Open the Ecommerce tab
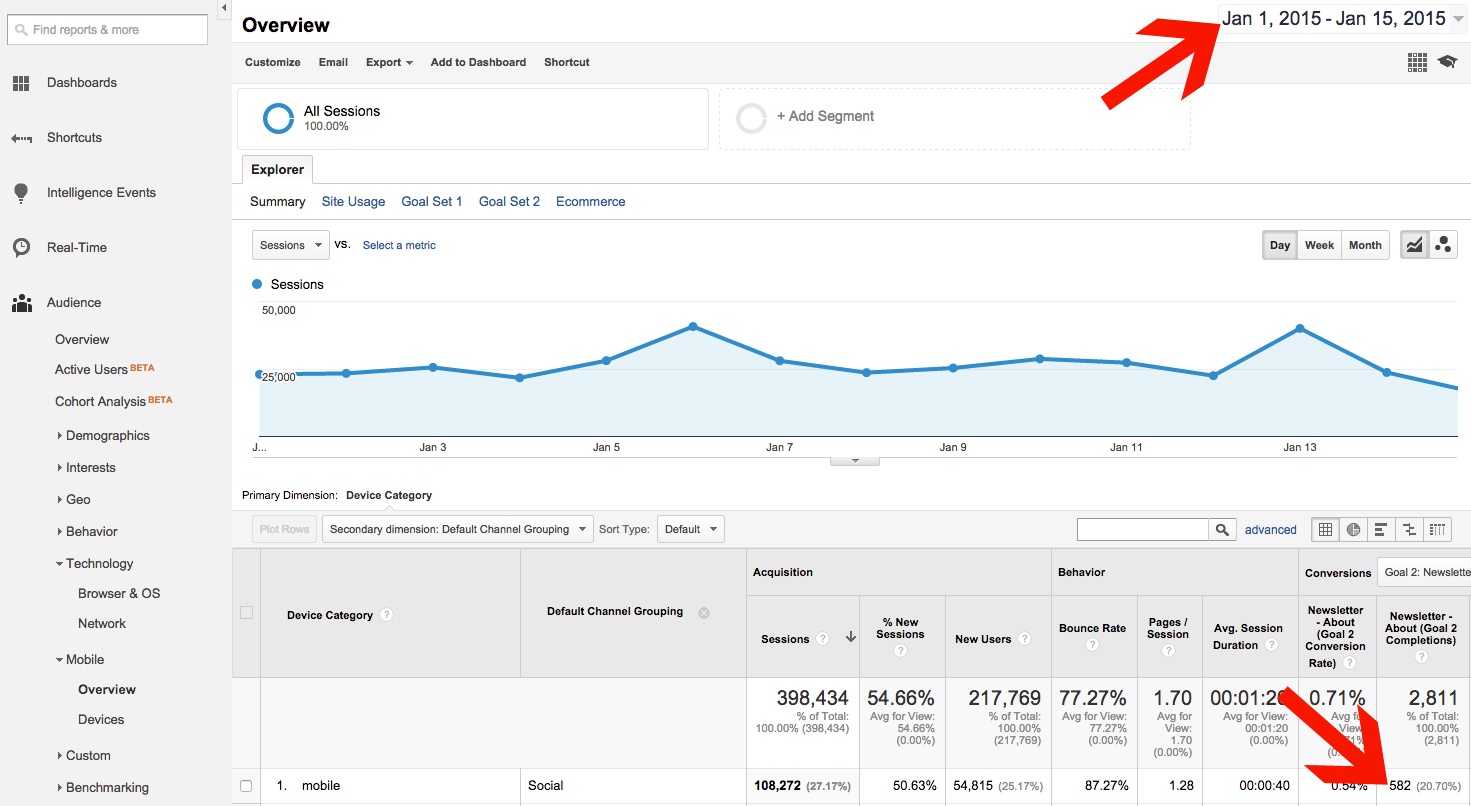Screen dimensions: 1471x806 click(590, 201)
